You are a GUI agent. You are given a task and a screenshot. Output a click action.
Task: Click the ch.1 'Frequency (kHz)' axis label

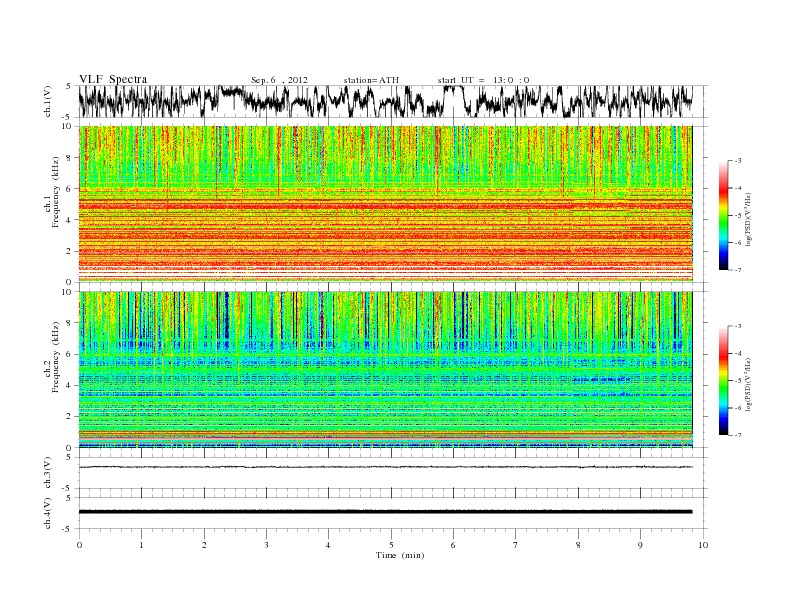(56, 192)
